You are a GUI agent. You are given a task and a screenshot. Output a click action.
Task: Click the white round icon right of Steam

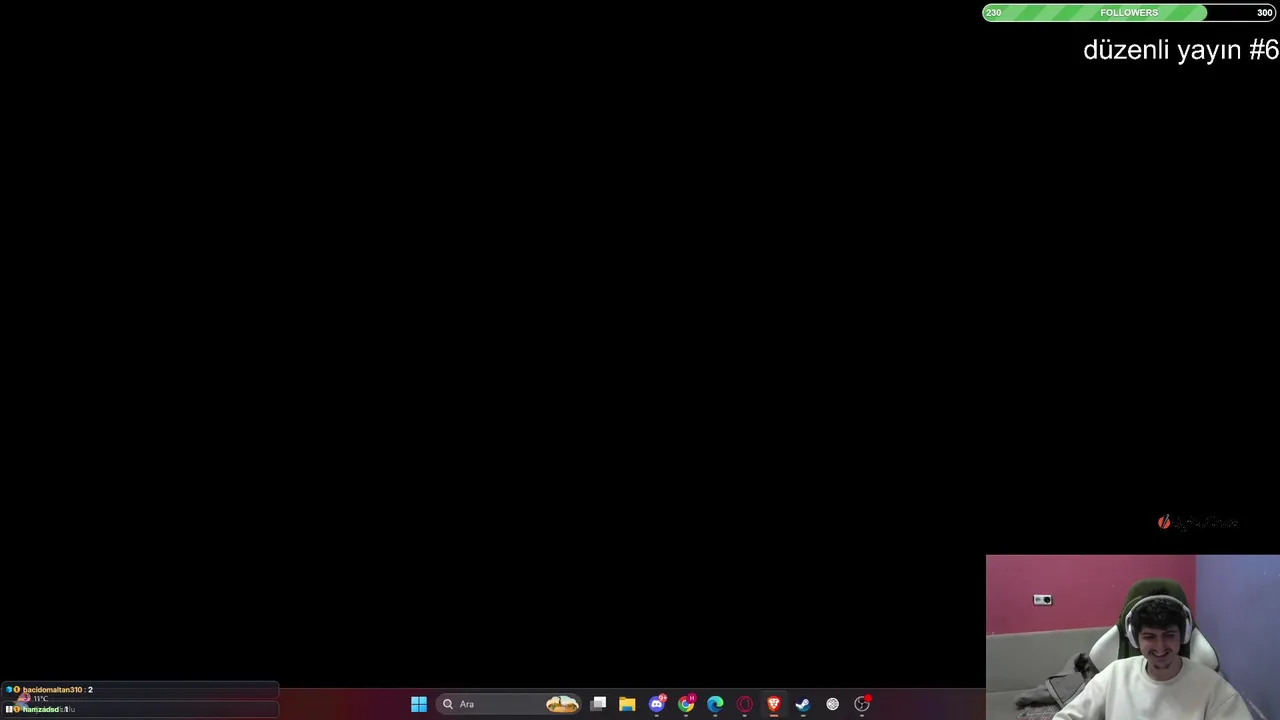pyautogui.click(x=832, y=704)
